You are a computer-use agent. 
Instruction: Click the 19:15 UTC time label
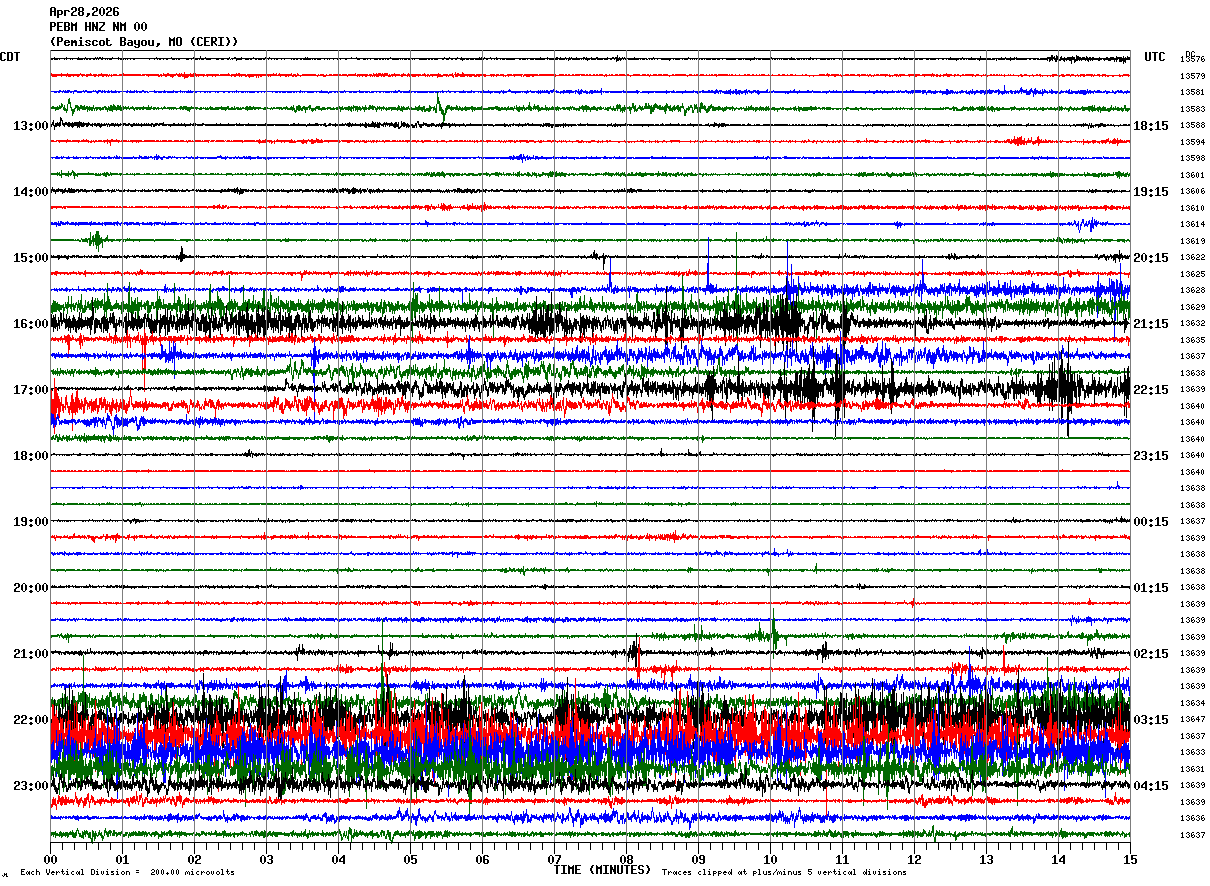1151,192
